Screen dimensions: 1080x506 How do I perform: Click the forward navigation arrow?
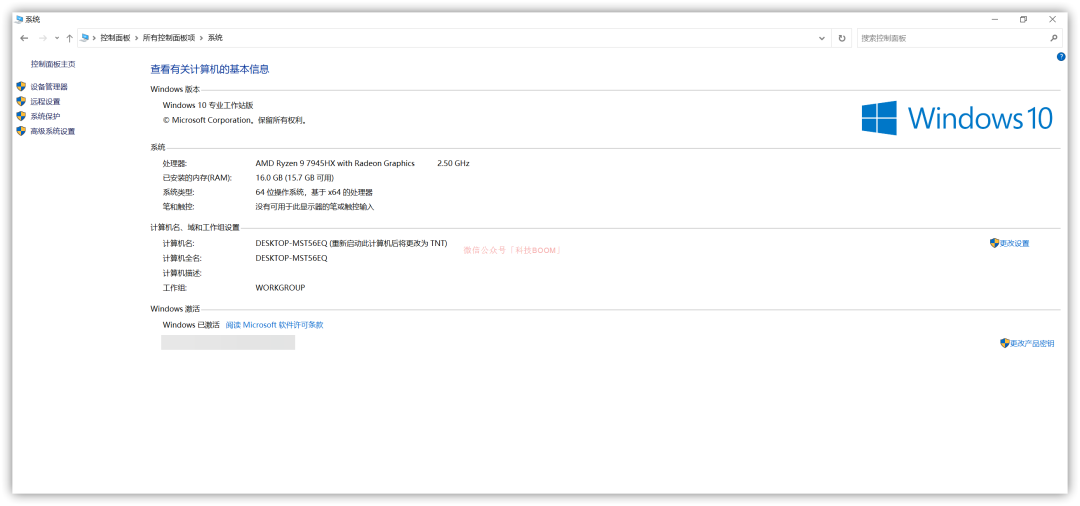[43, 39]
